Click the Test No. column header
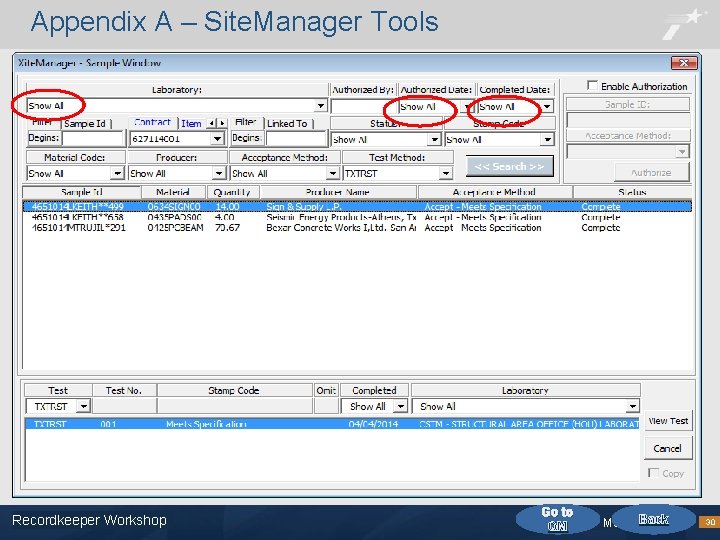This screenshot has width=720, height=540. [124, 390]
